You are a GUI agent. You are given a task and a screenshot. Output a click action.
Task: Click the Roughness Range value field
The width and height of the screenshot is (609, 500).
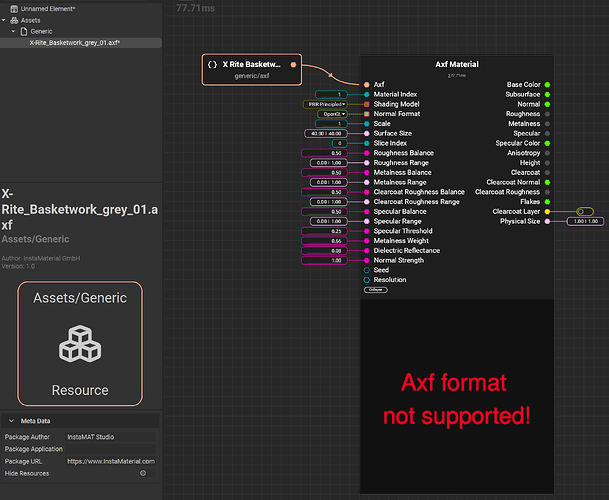click(329, 163)
